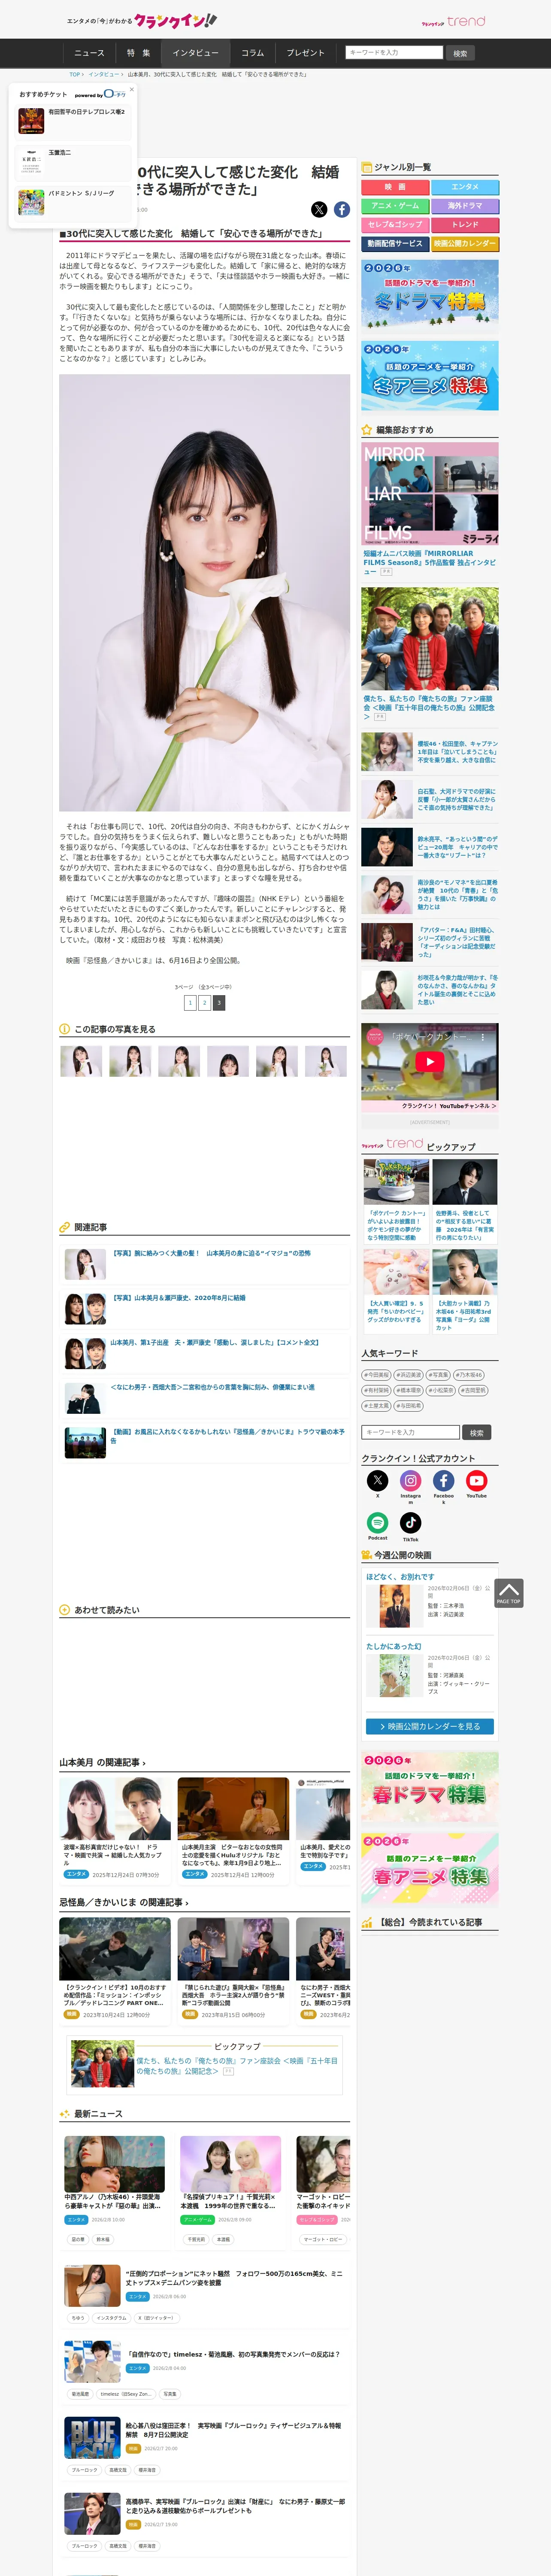
Task: Open the ニュース nav tab
Action: [x=89, y=53]
